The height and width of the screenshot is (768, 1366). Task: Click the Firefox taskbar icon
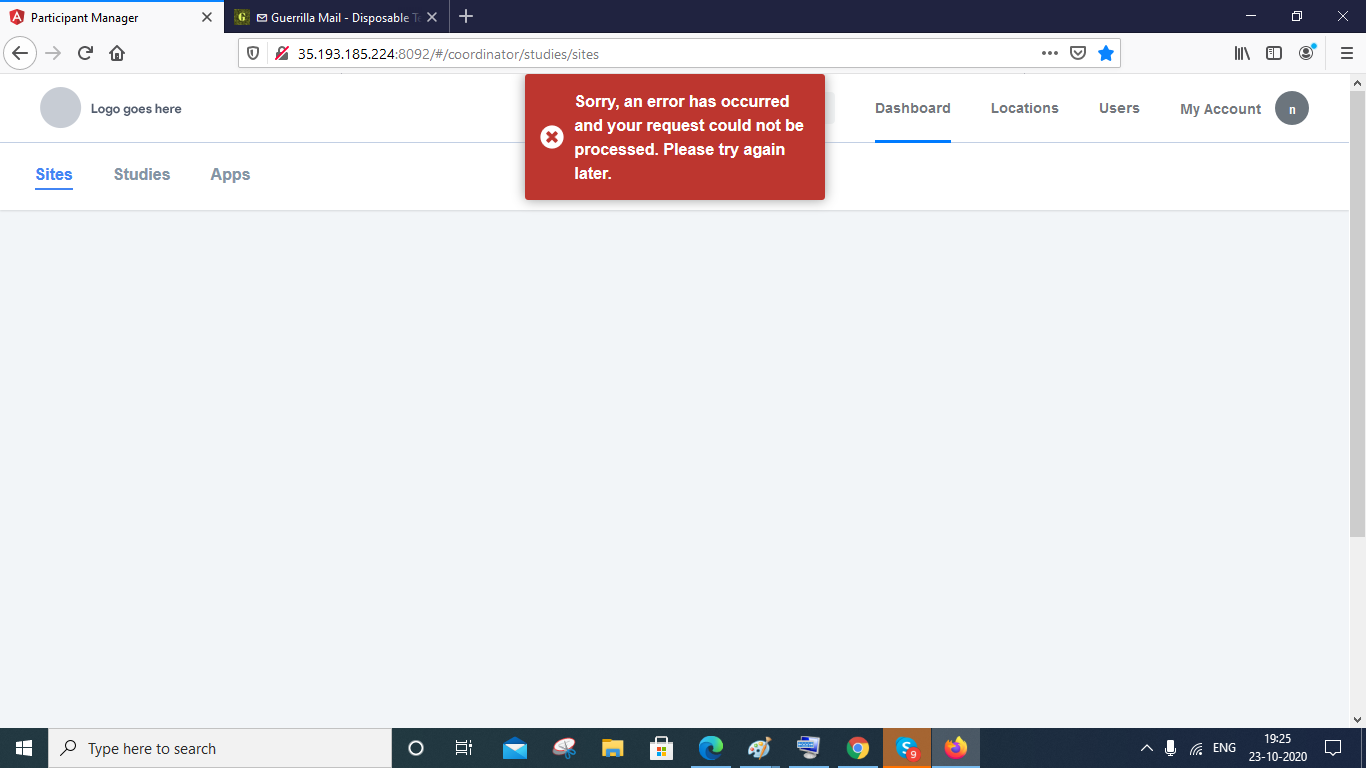[x=956, y=748]
